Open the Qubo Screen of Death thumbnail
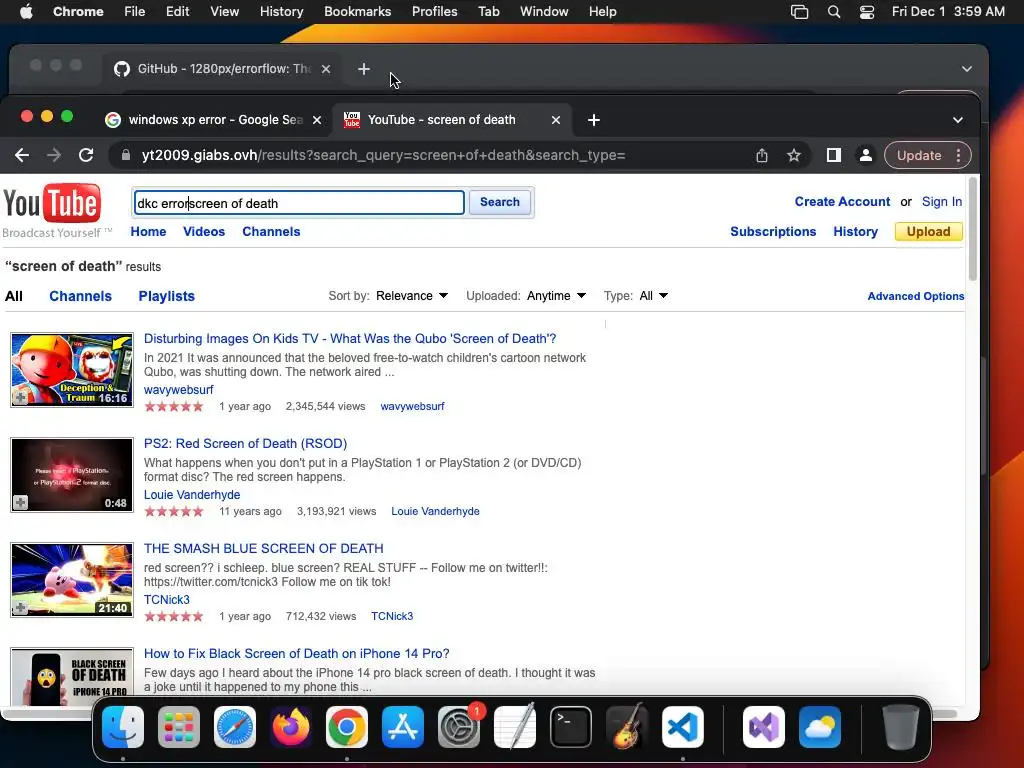 72,370
